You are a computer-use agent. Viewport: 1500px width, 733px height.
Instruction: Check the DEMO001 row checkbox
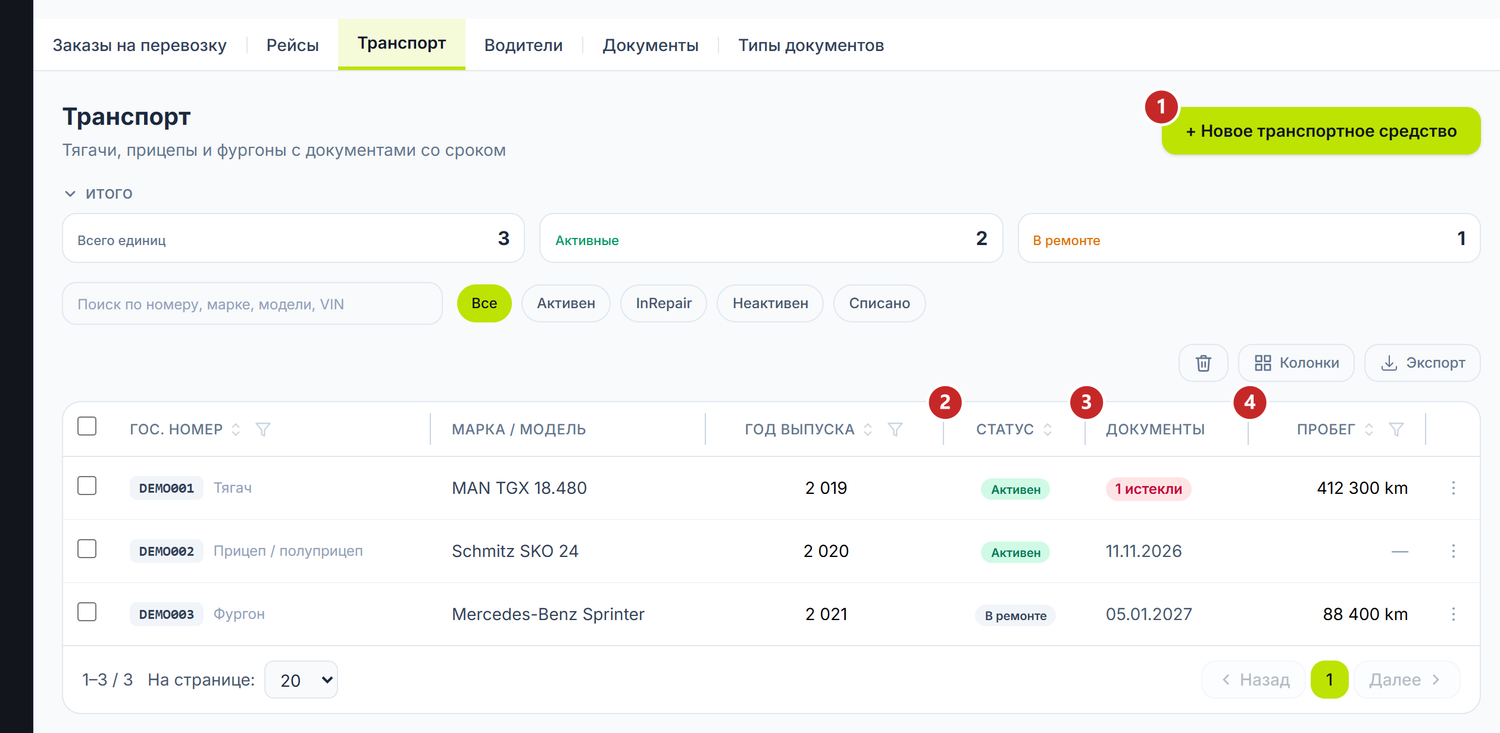(87, 486)
